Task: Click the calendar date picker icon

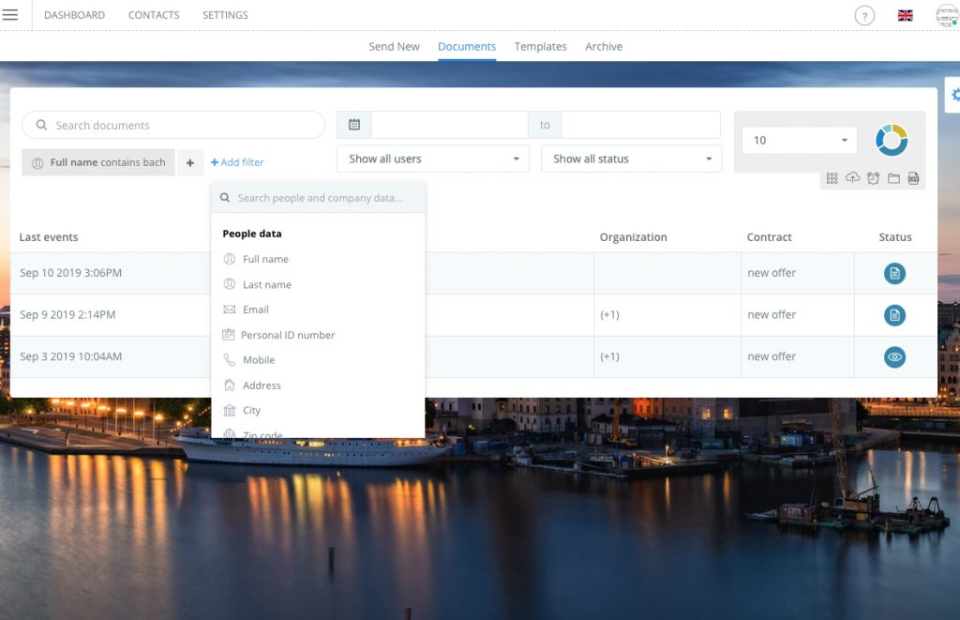Action: tap(354, 125)
